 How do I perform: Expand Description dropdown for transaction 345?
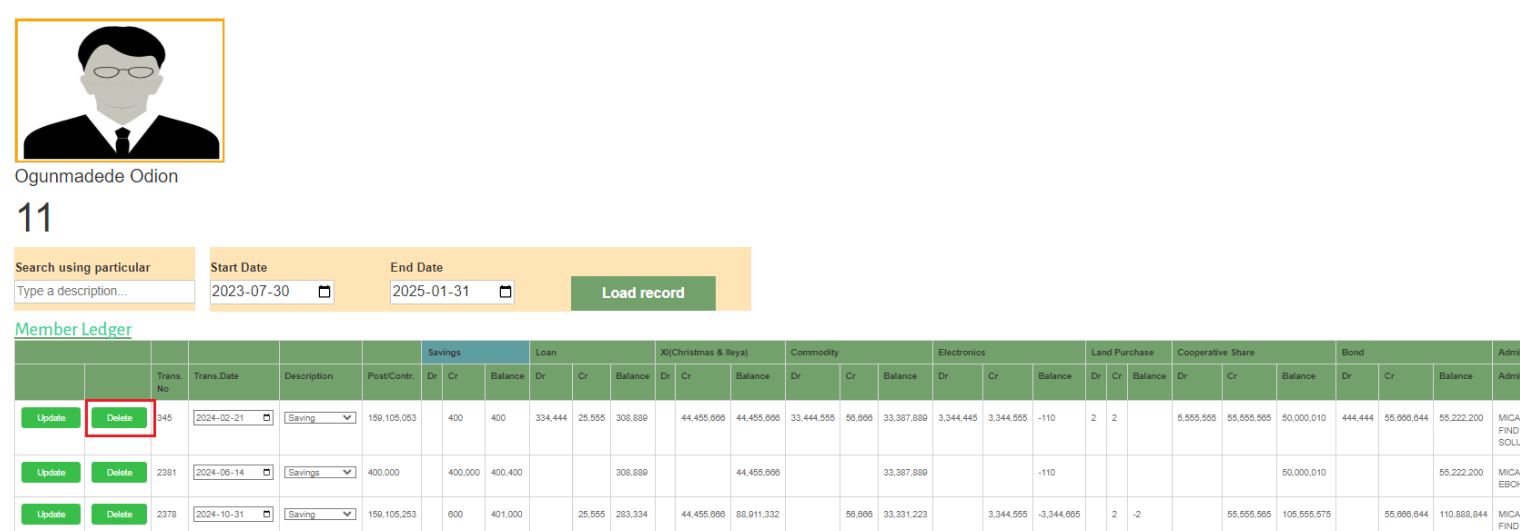click(319, 418)
